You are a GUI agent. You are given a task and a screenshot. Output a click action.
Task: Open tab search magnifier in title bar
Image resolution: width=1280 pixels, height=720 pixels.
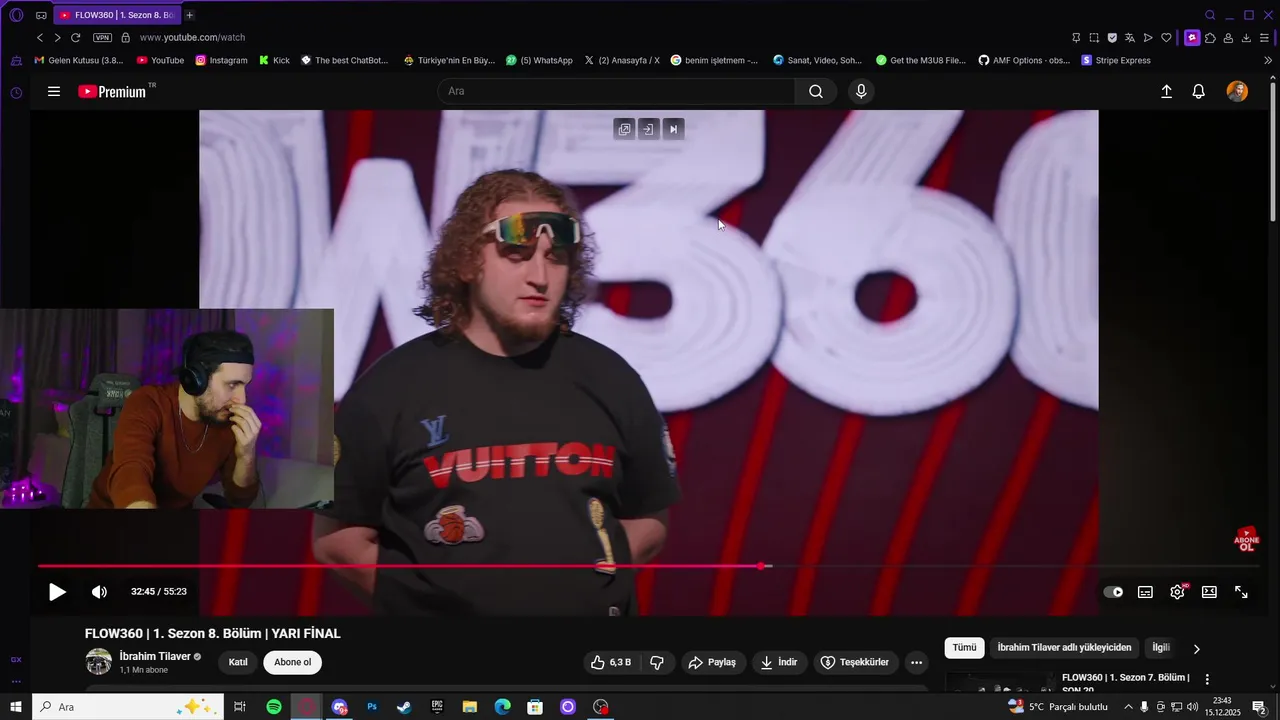[x=1210, y=15]
